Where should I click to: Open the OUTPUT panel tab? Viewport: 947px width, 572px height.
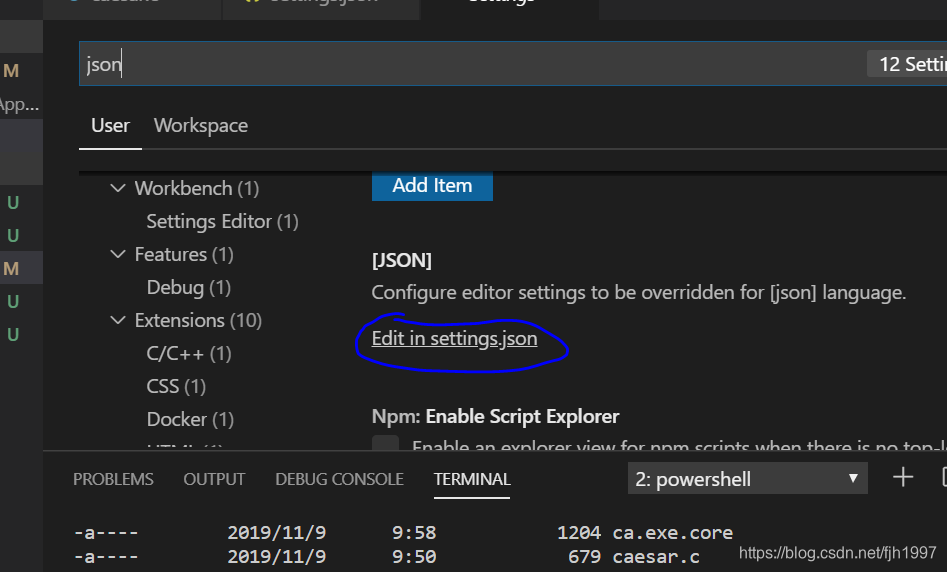214,479
